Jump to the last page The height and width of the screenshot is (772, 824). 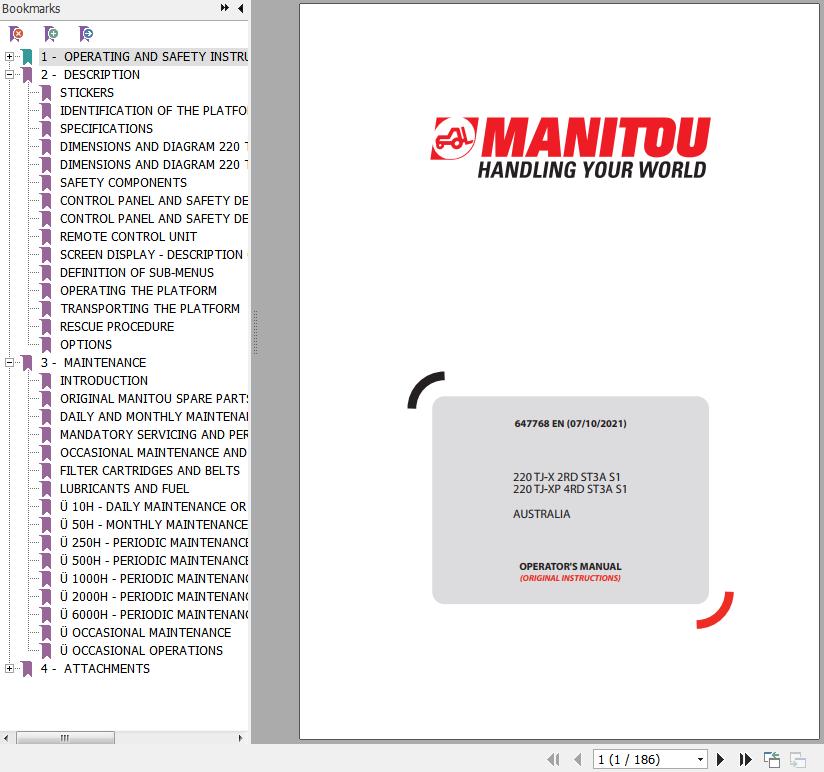745,759
